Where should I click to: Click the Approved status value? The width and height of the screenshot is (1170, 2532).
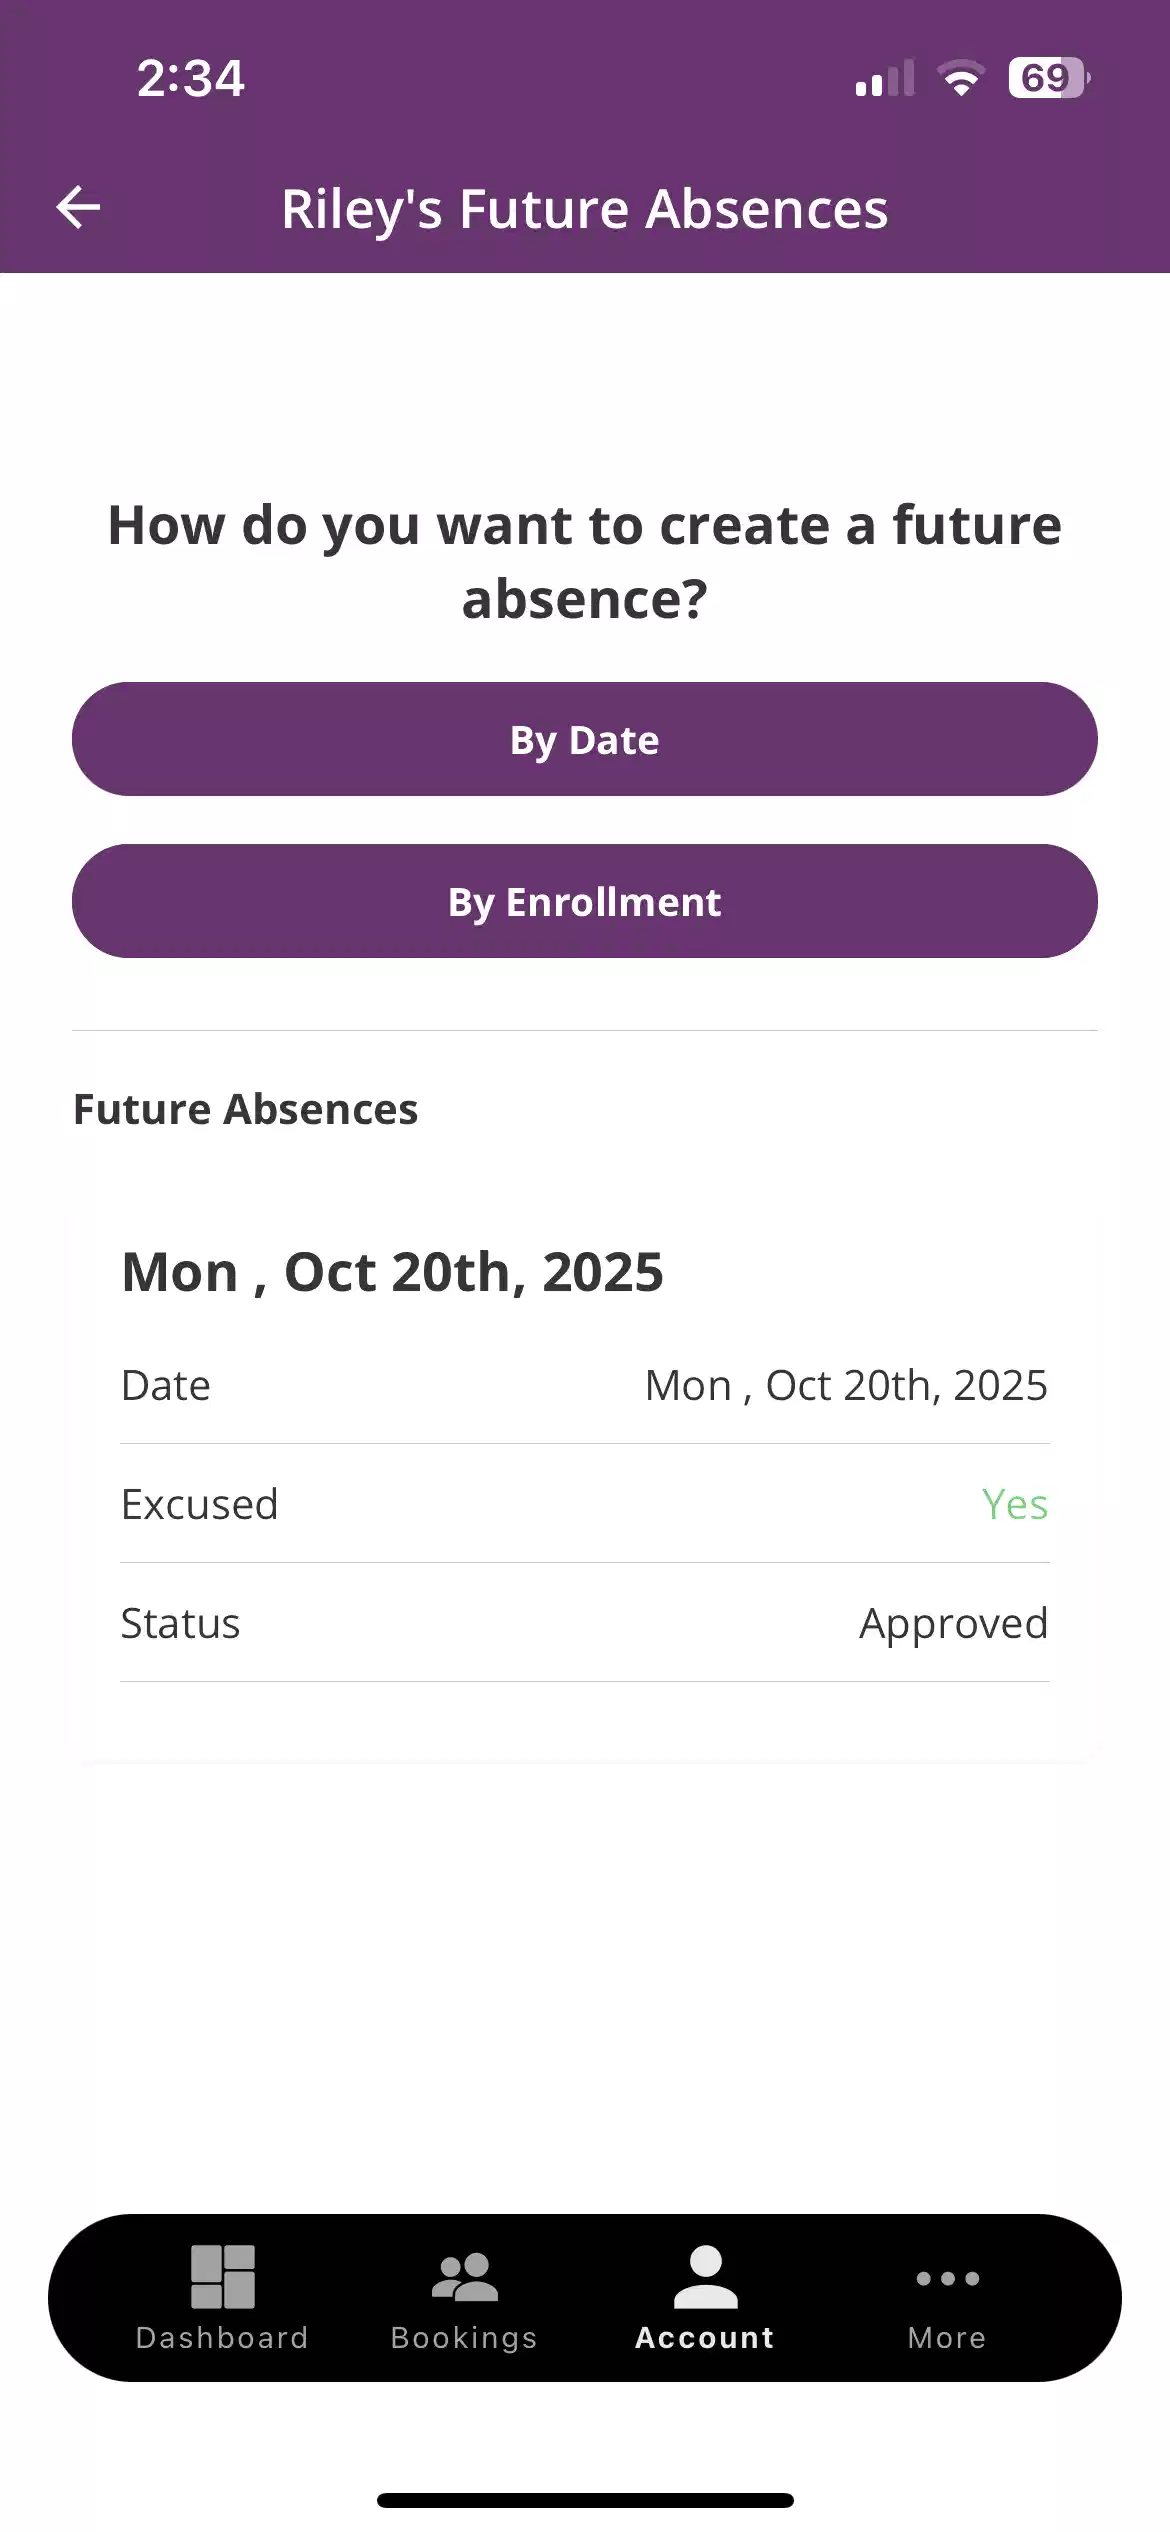point(953,1623)
